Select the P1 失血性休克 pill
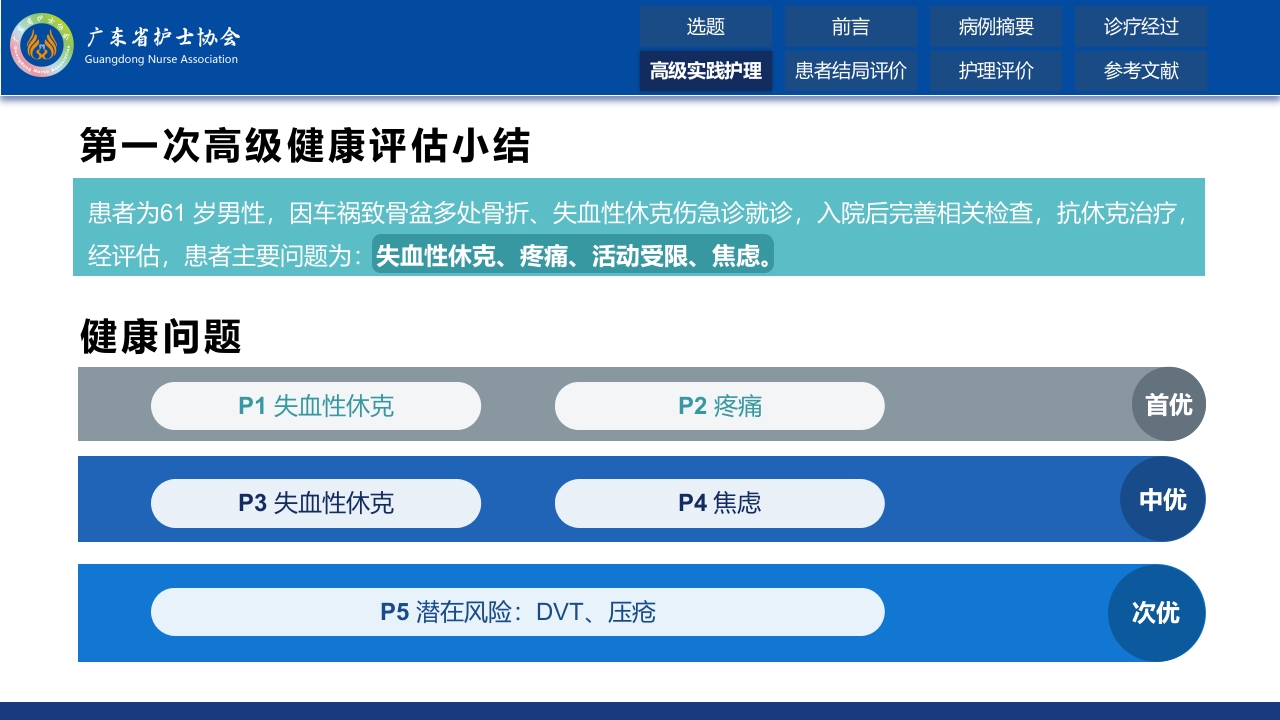The height and width of the screenshot is (720, 1280). coord(316,406)
